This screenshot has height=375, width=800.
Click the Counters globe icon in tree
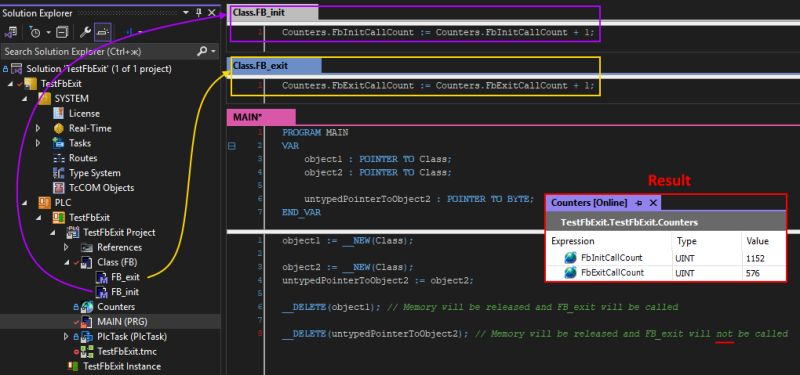coord(87,307)
